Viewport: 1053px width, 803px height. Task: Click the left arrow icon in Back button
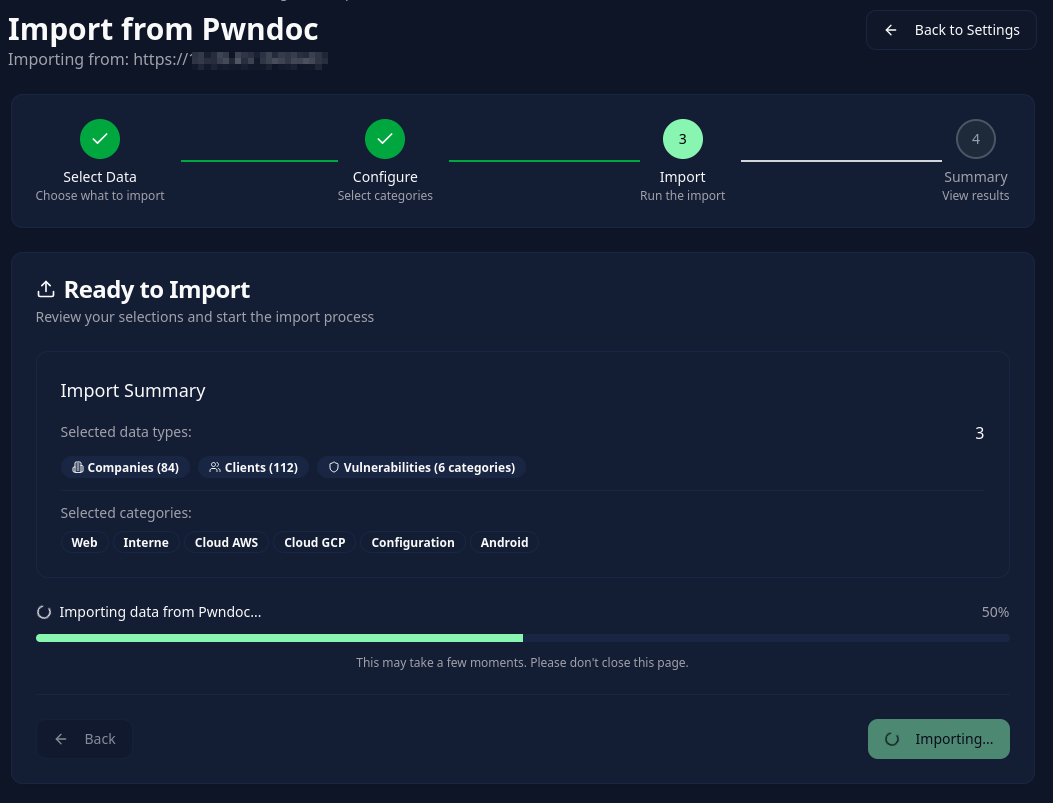pyautogui.click(x=61, y=739)
